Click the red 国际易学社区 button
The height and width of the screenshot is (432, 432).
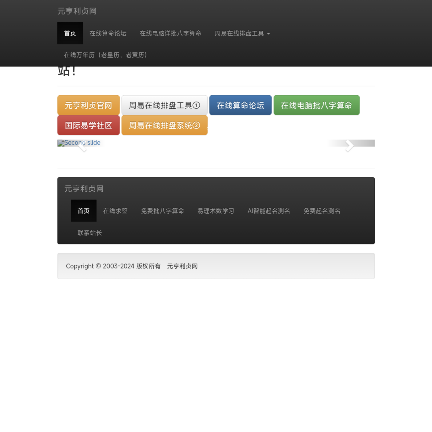pos(88,125)
